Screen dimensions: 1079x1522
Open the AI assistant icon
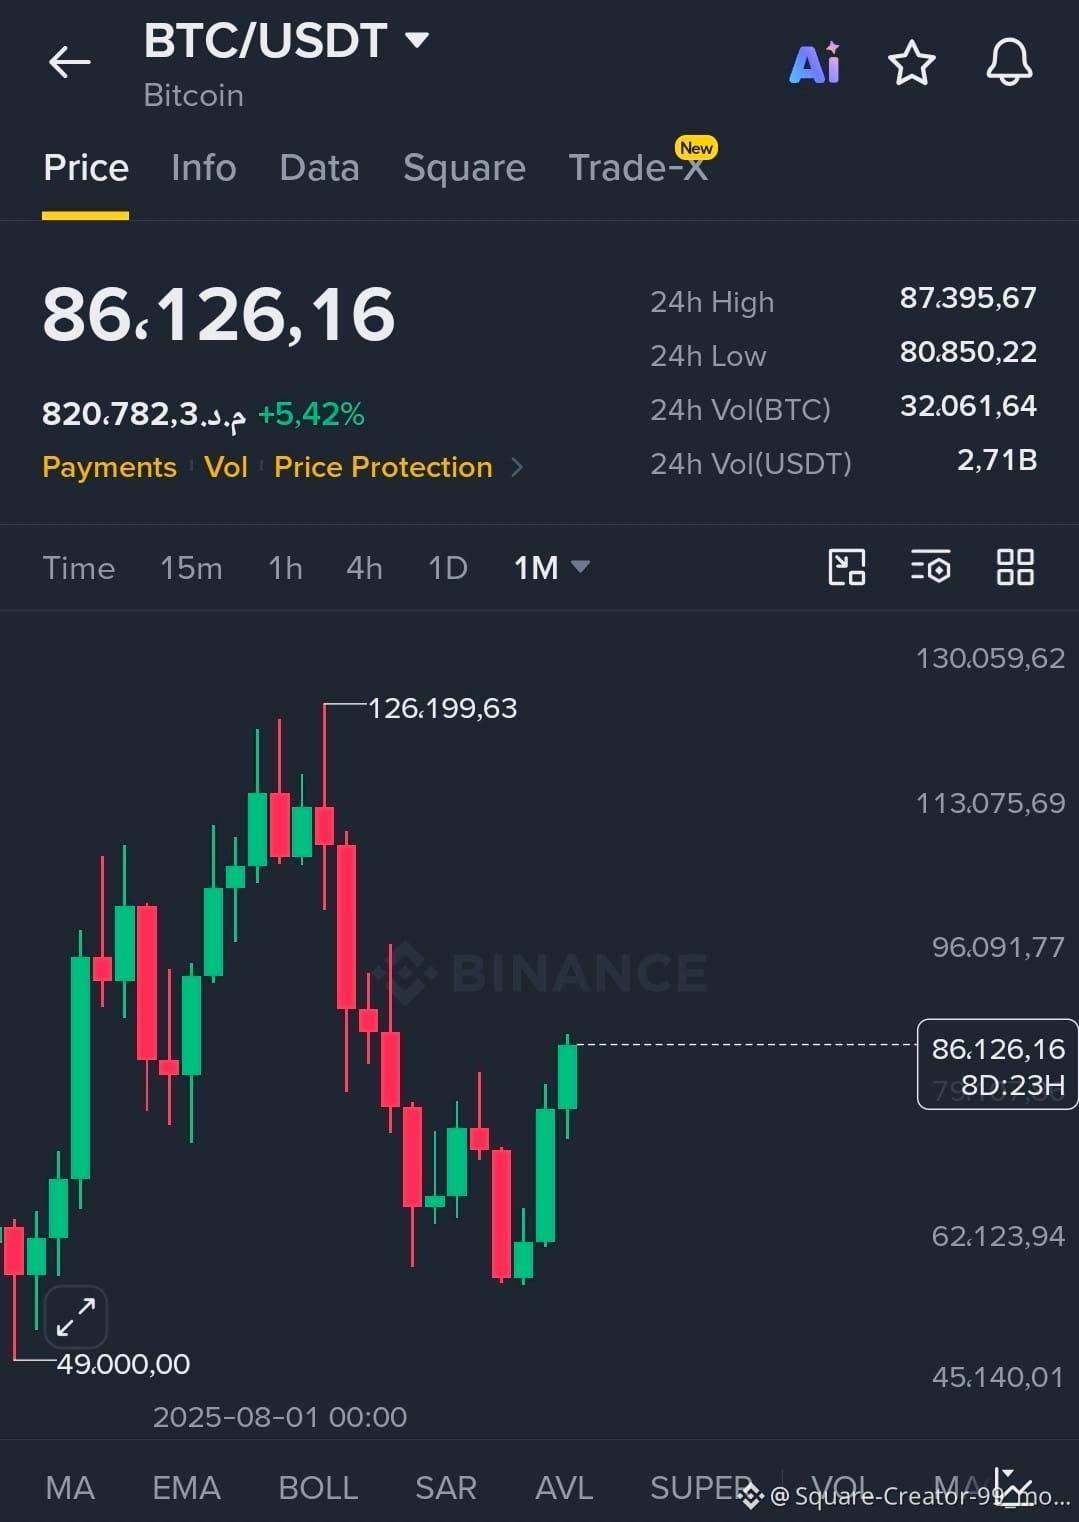816,63
